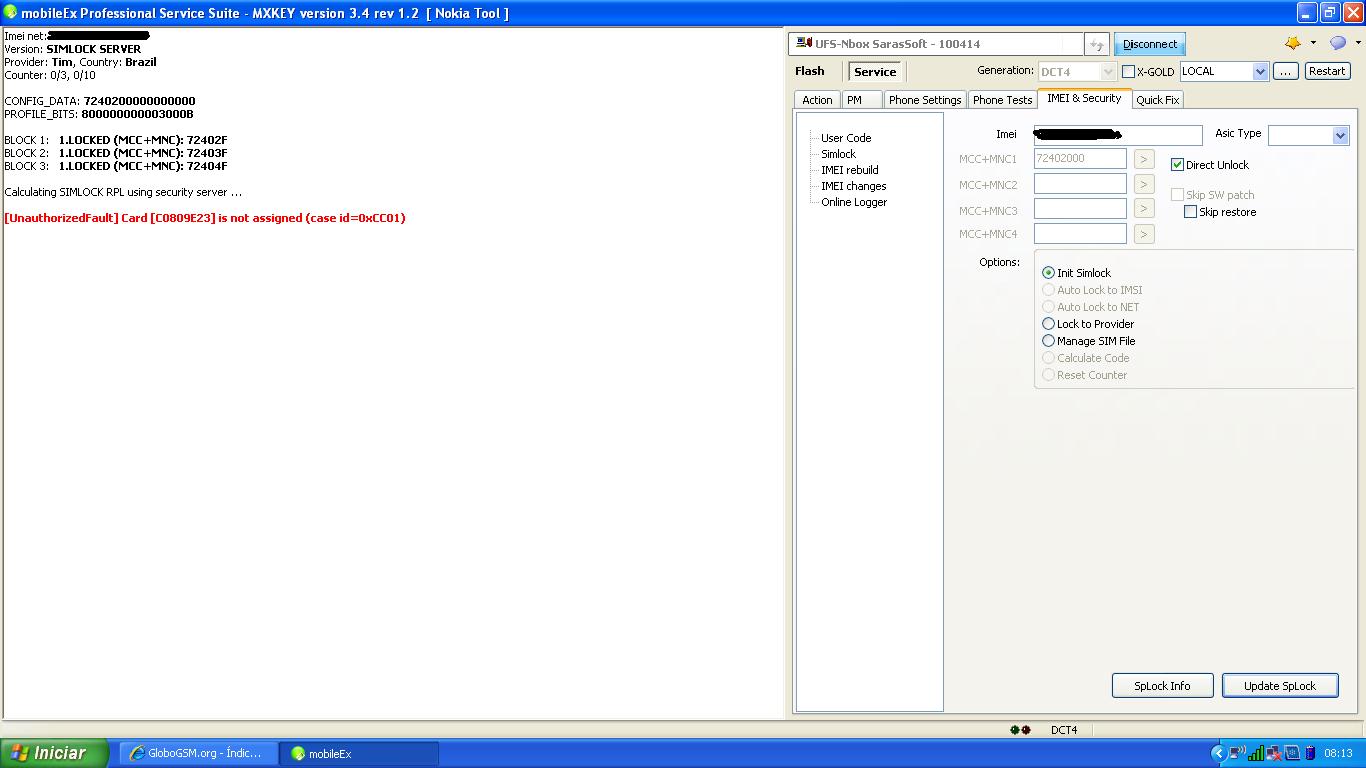
Task: Select the Manage SIM File option
Action: pos(1048,341)
